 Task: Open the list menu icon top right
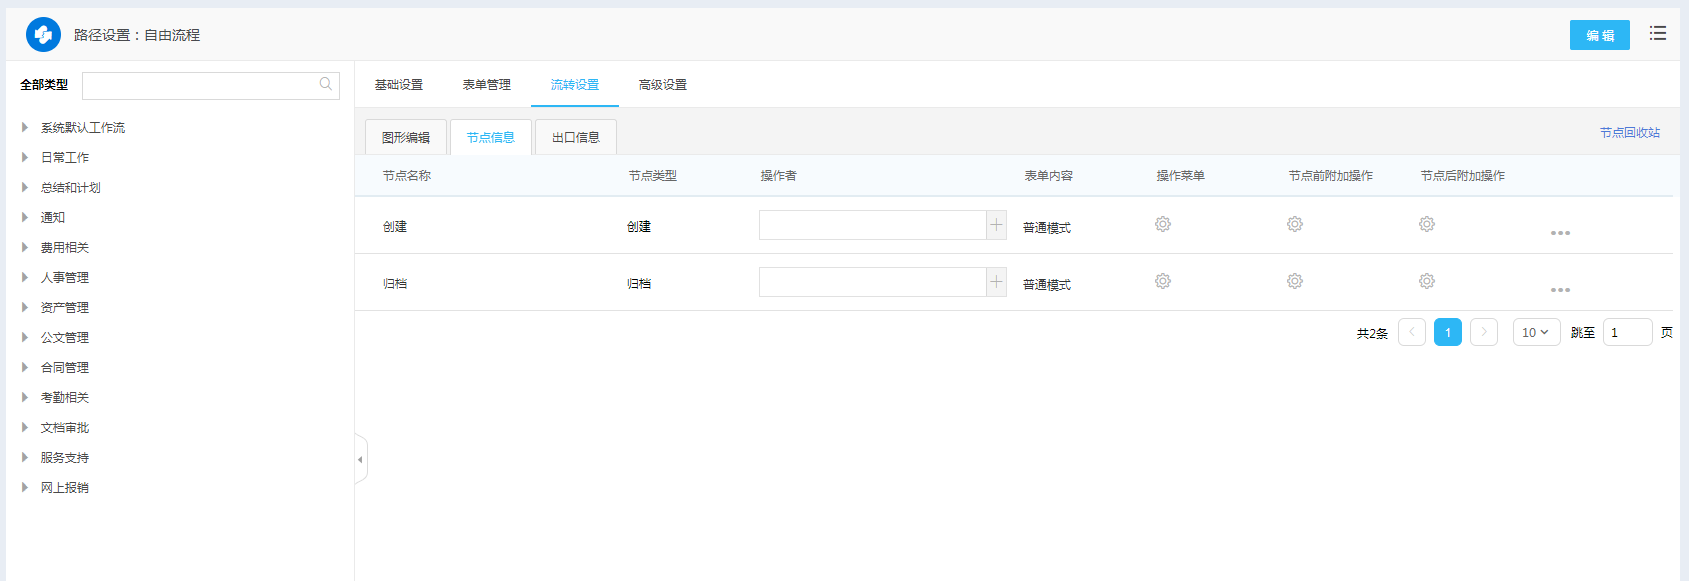click(1658, 34)
